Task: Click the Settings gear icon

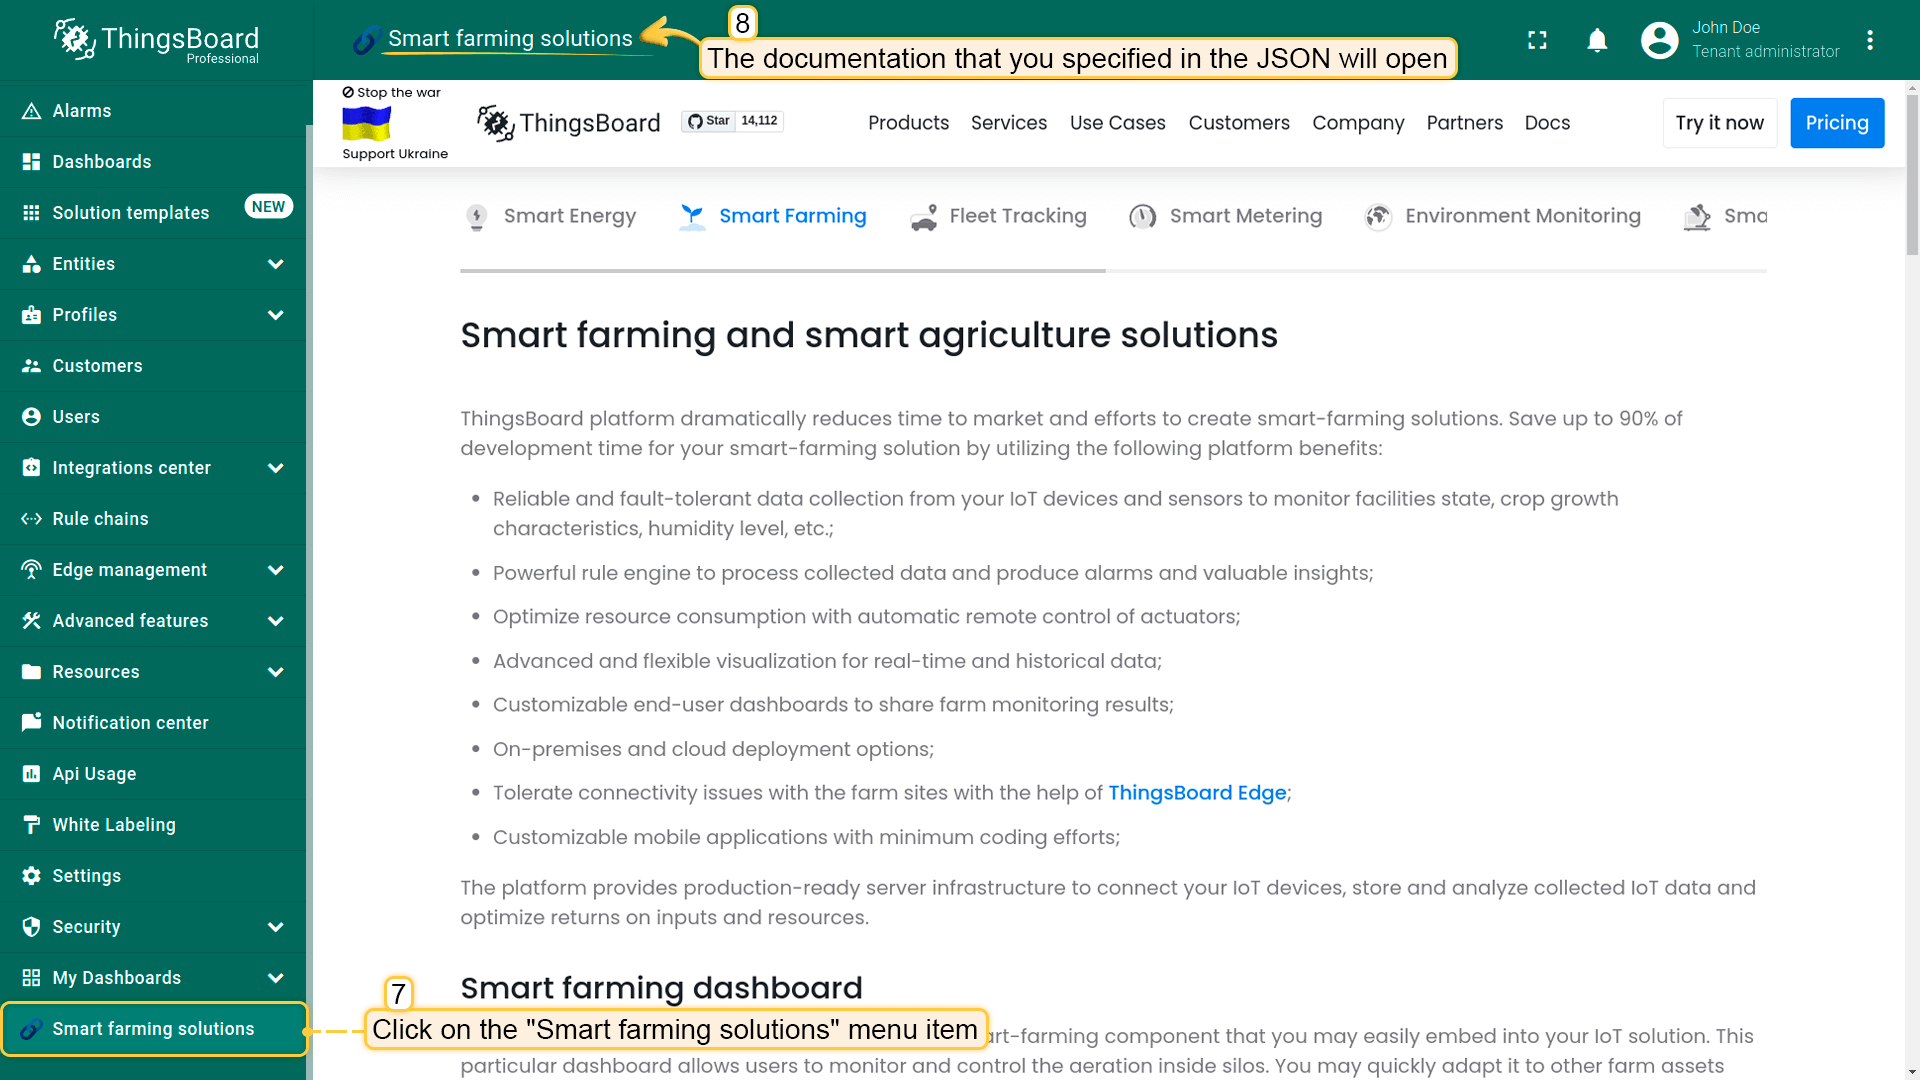Action: (x=31, y=876)
